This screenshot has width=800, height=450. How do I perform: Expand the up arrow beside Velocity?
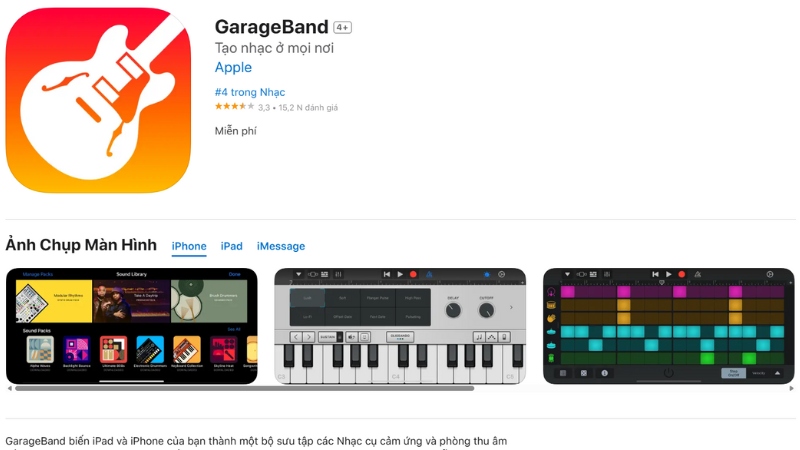pos(777,373)
